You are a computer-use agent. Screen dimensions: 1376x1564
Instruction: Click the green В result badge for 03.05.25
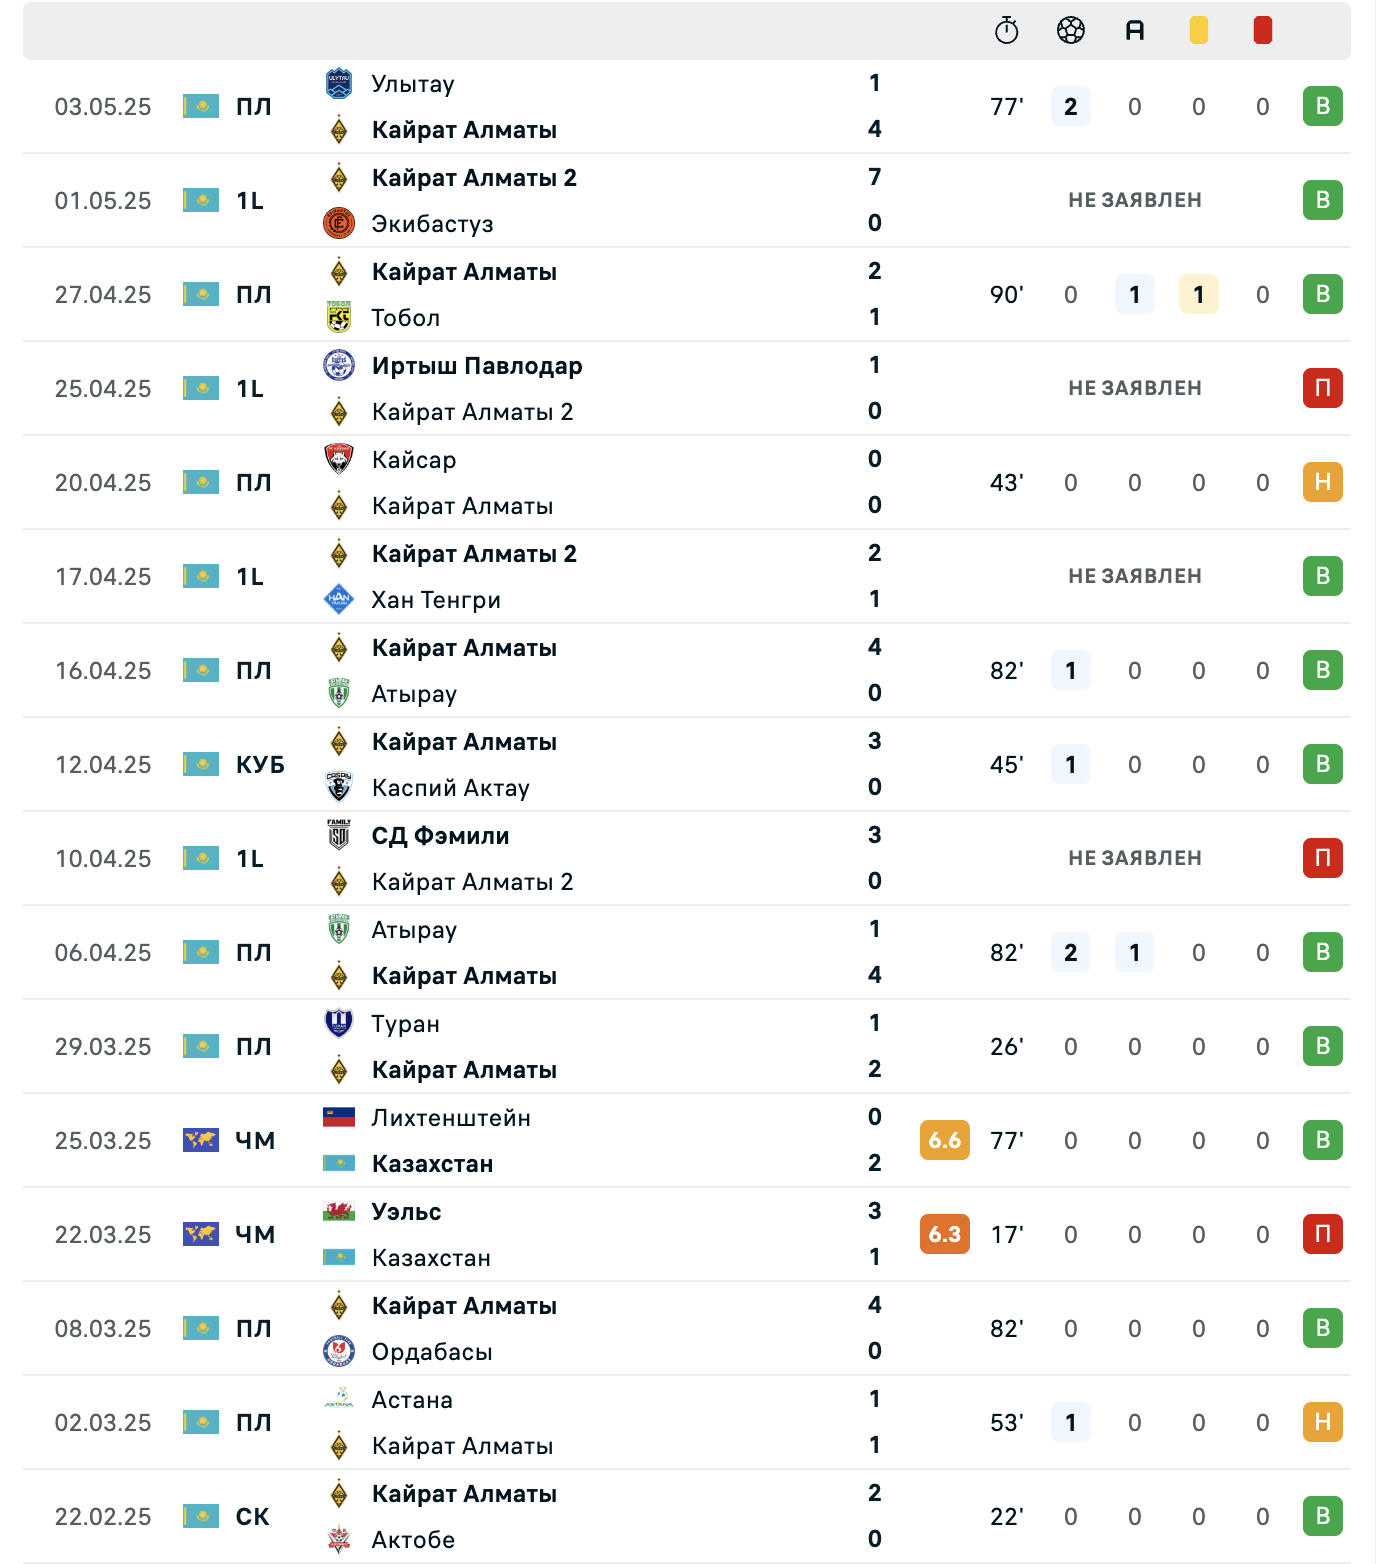1322,106
